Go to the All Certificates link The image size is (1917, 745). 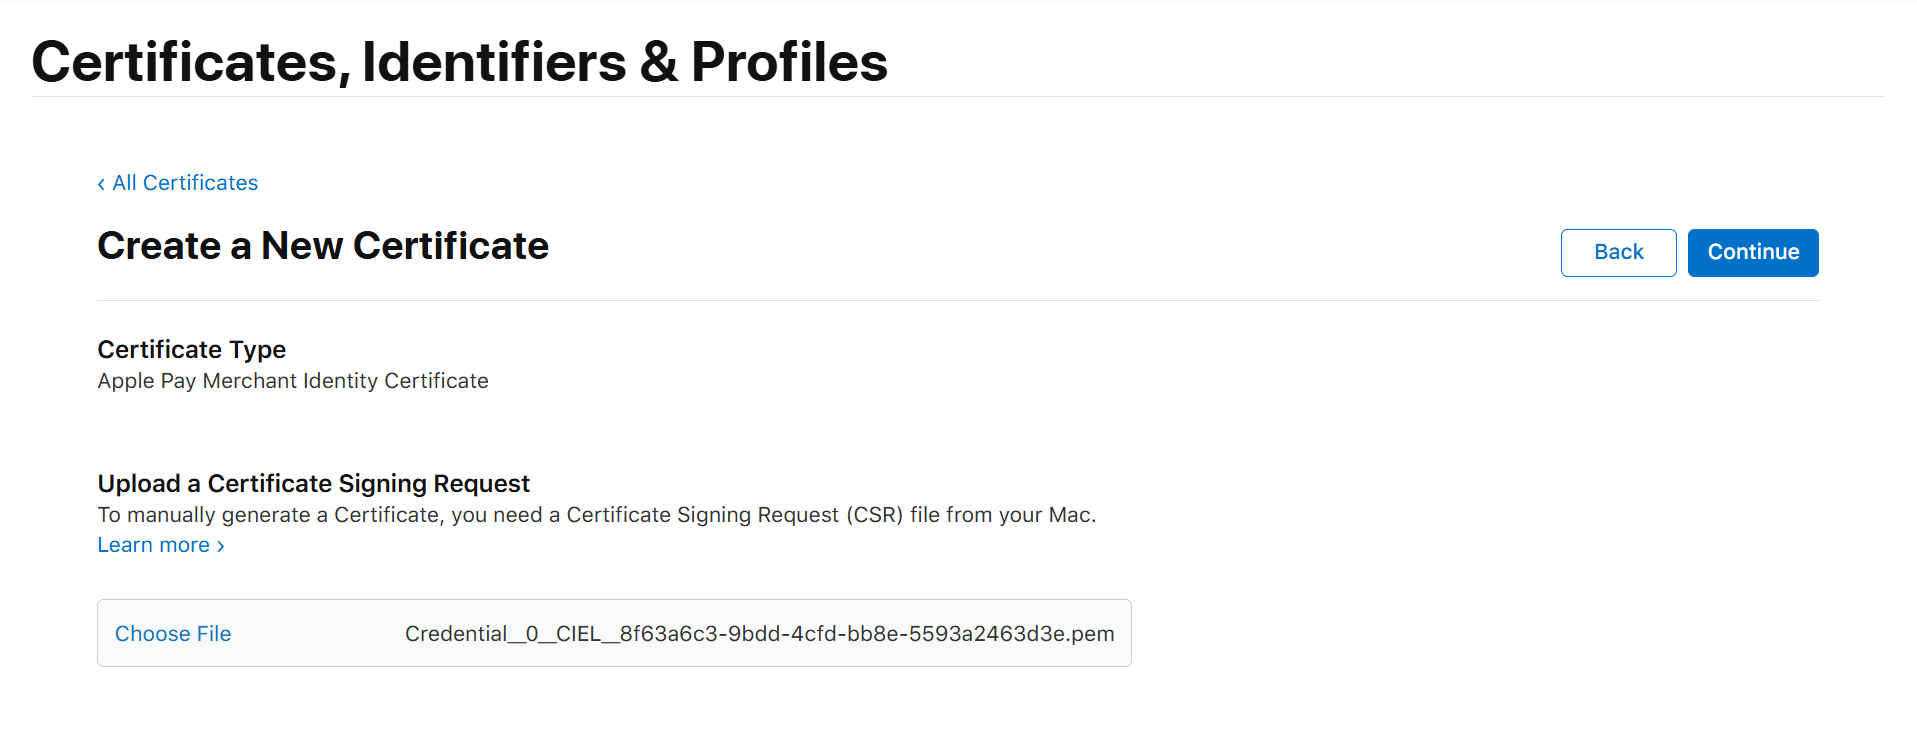coord(185,183)
